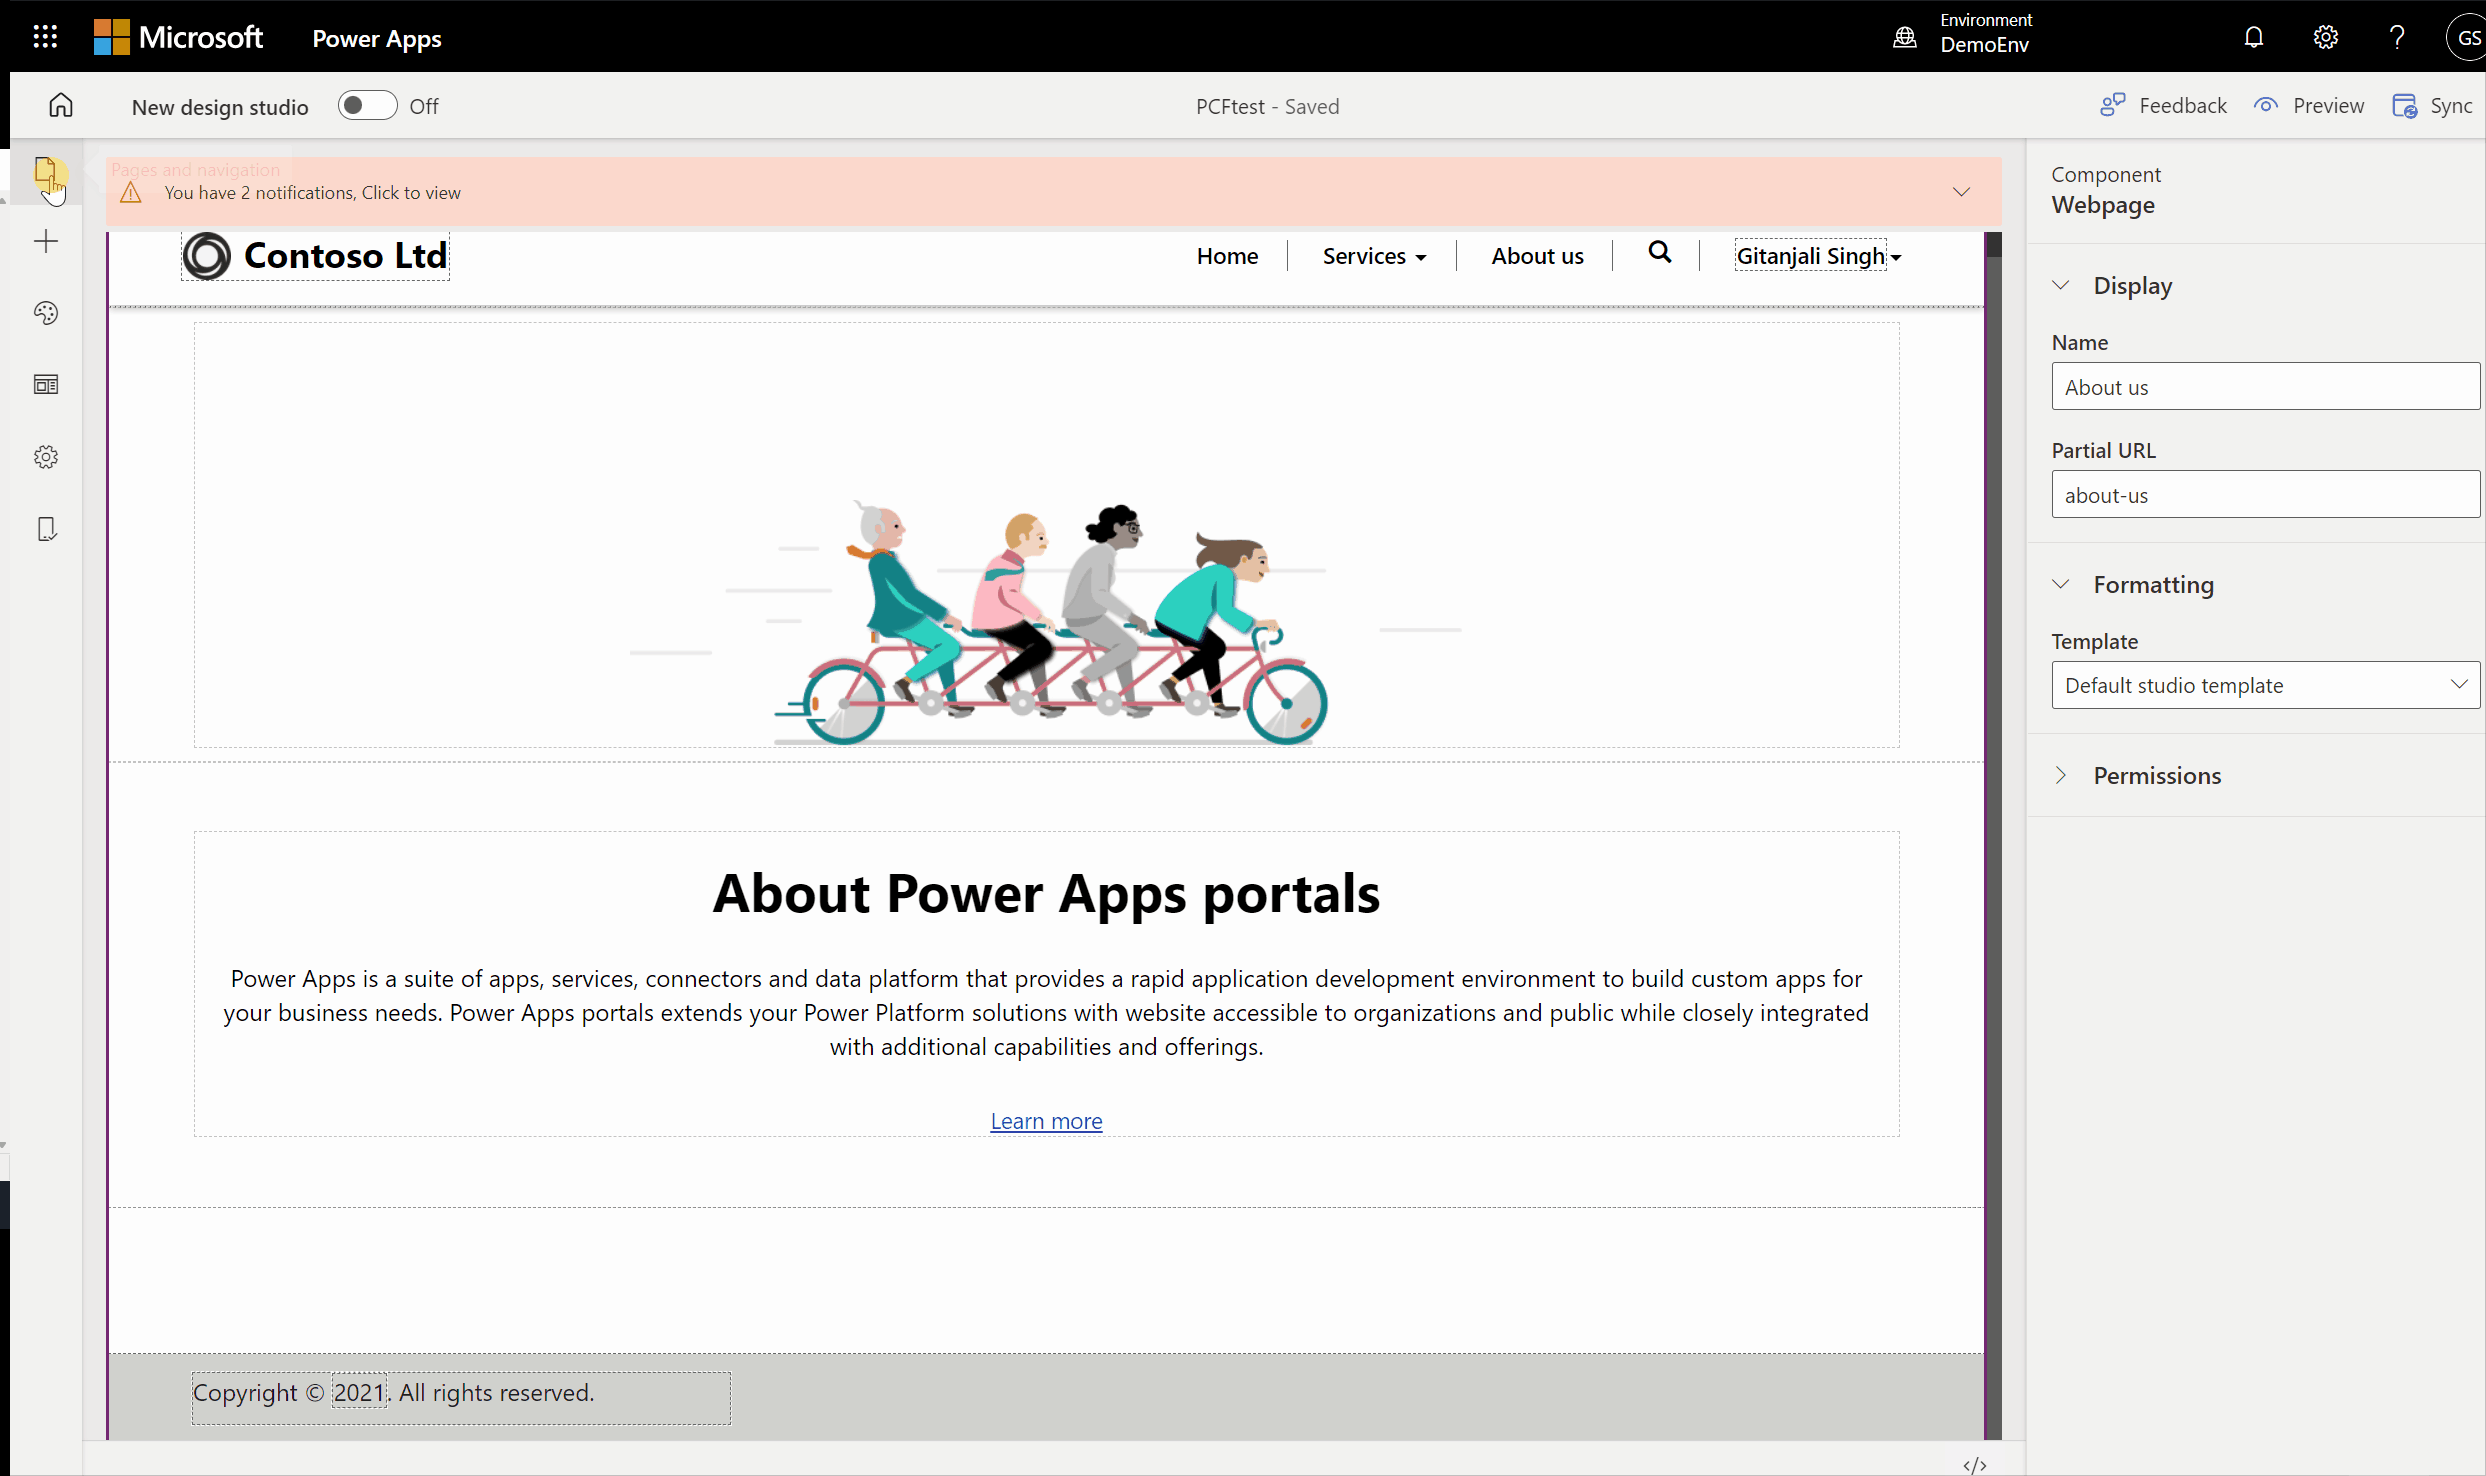2486x1476 pixels.
Task: Open Pages and navigation sidebar icon
Action: [x=45, y=172]
